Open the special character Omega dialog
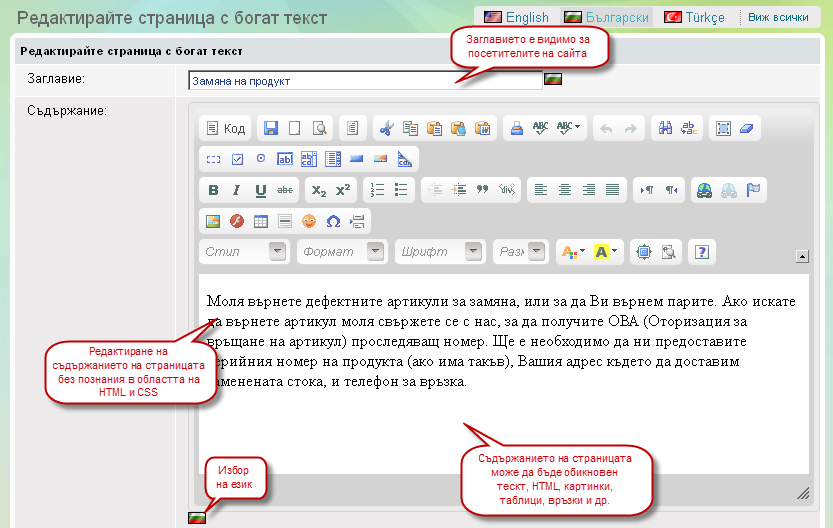This screenshot has width=833, height=528. click(x=333, y=221)
